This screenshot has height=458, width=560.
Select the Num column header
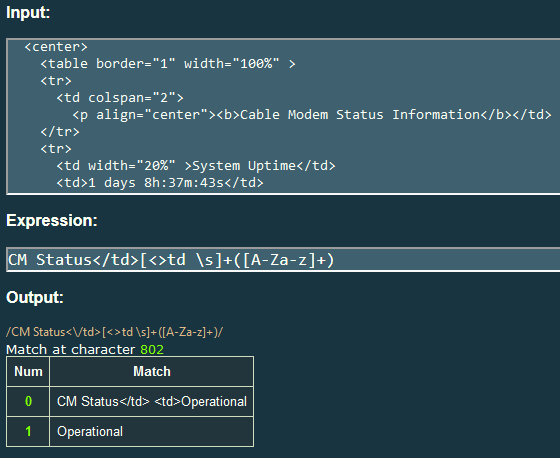click(x=28, y=372)
